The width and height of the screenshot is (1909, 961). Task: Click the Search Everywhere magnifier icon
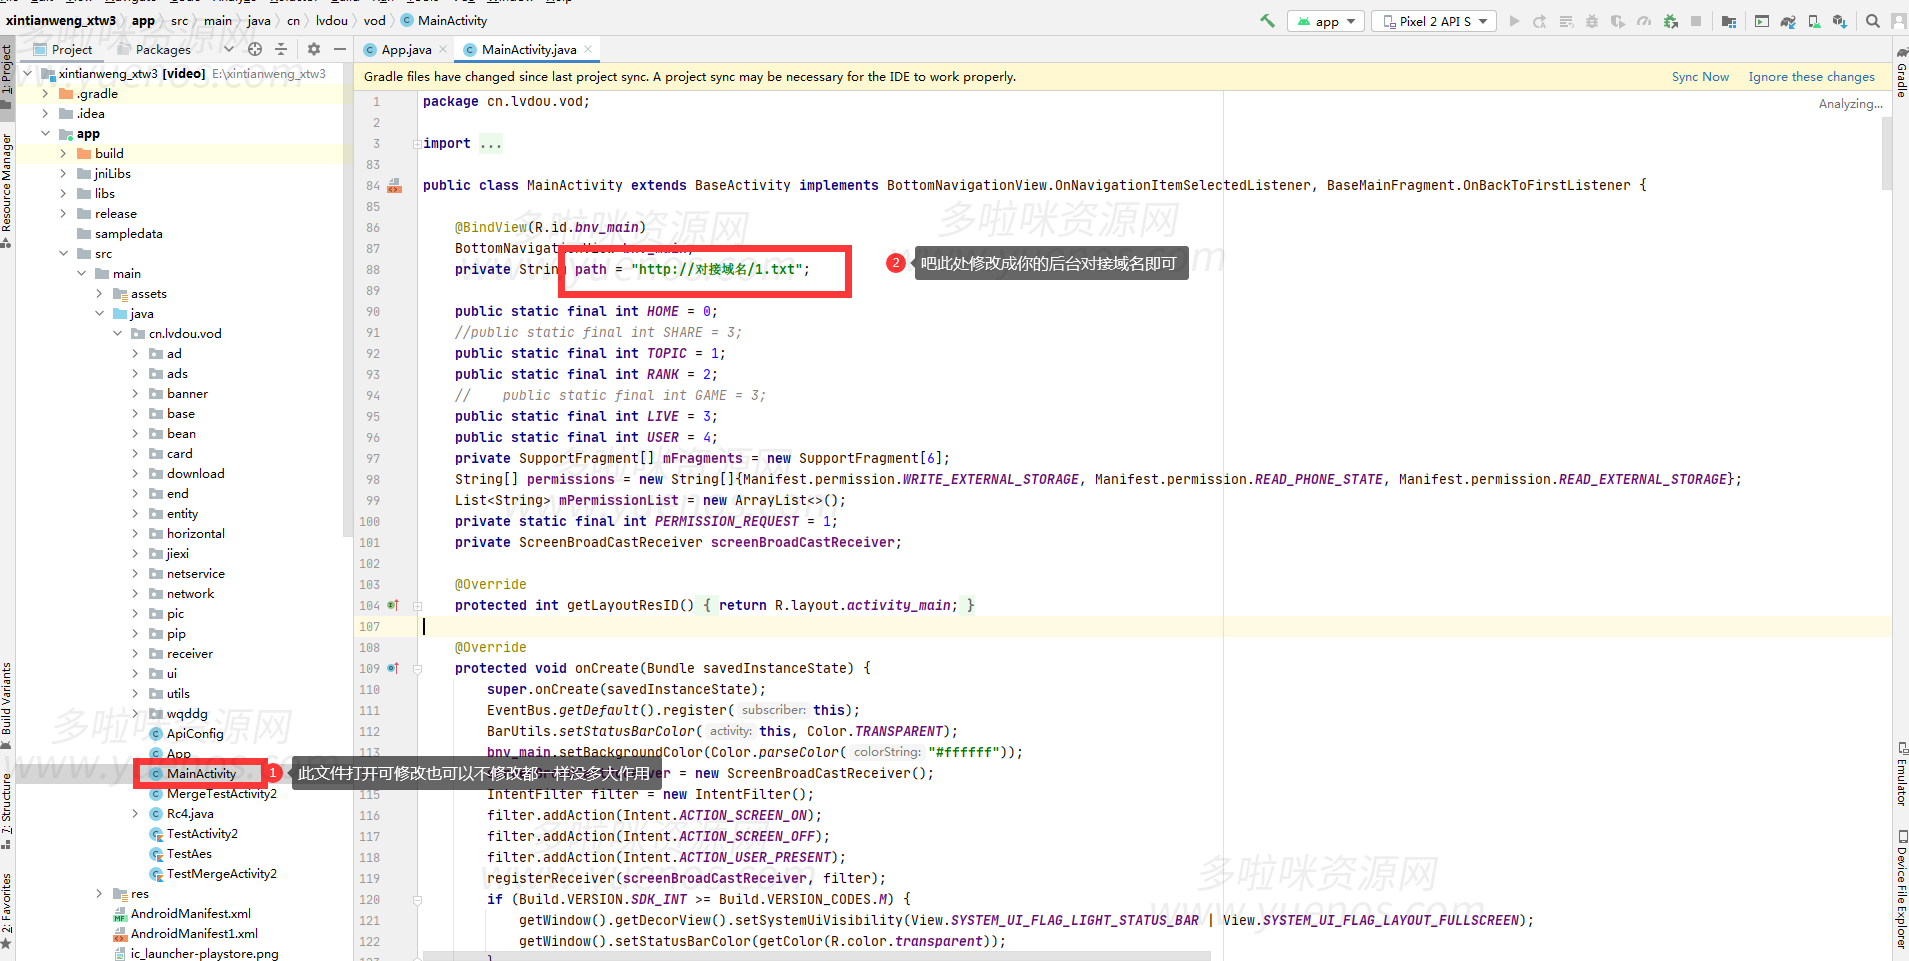tap(1872, 21)
